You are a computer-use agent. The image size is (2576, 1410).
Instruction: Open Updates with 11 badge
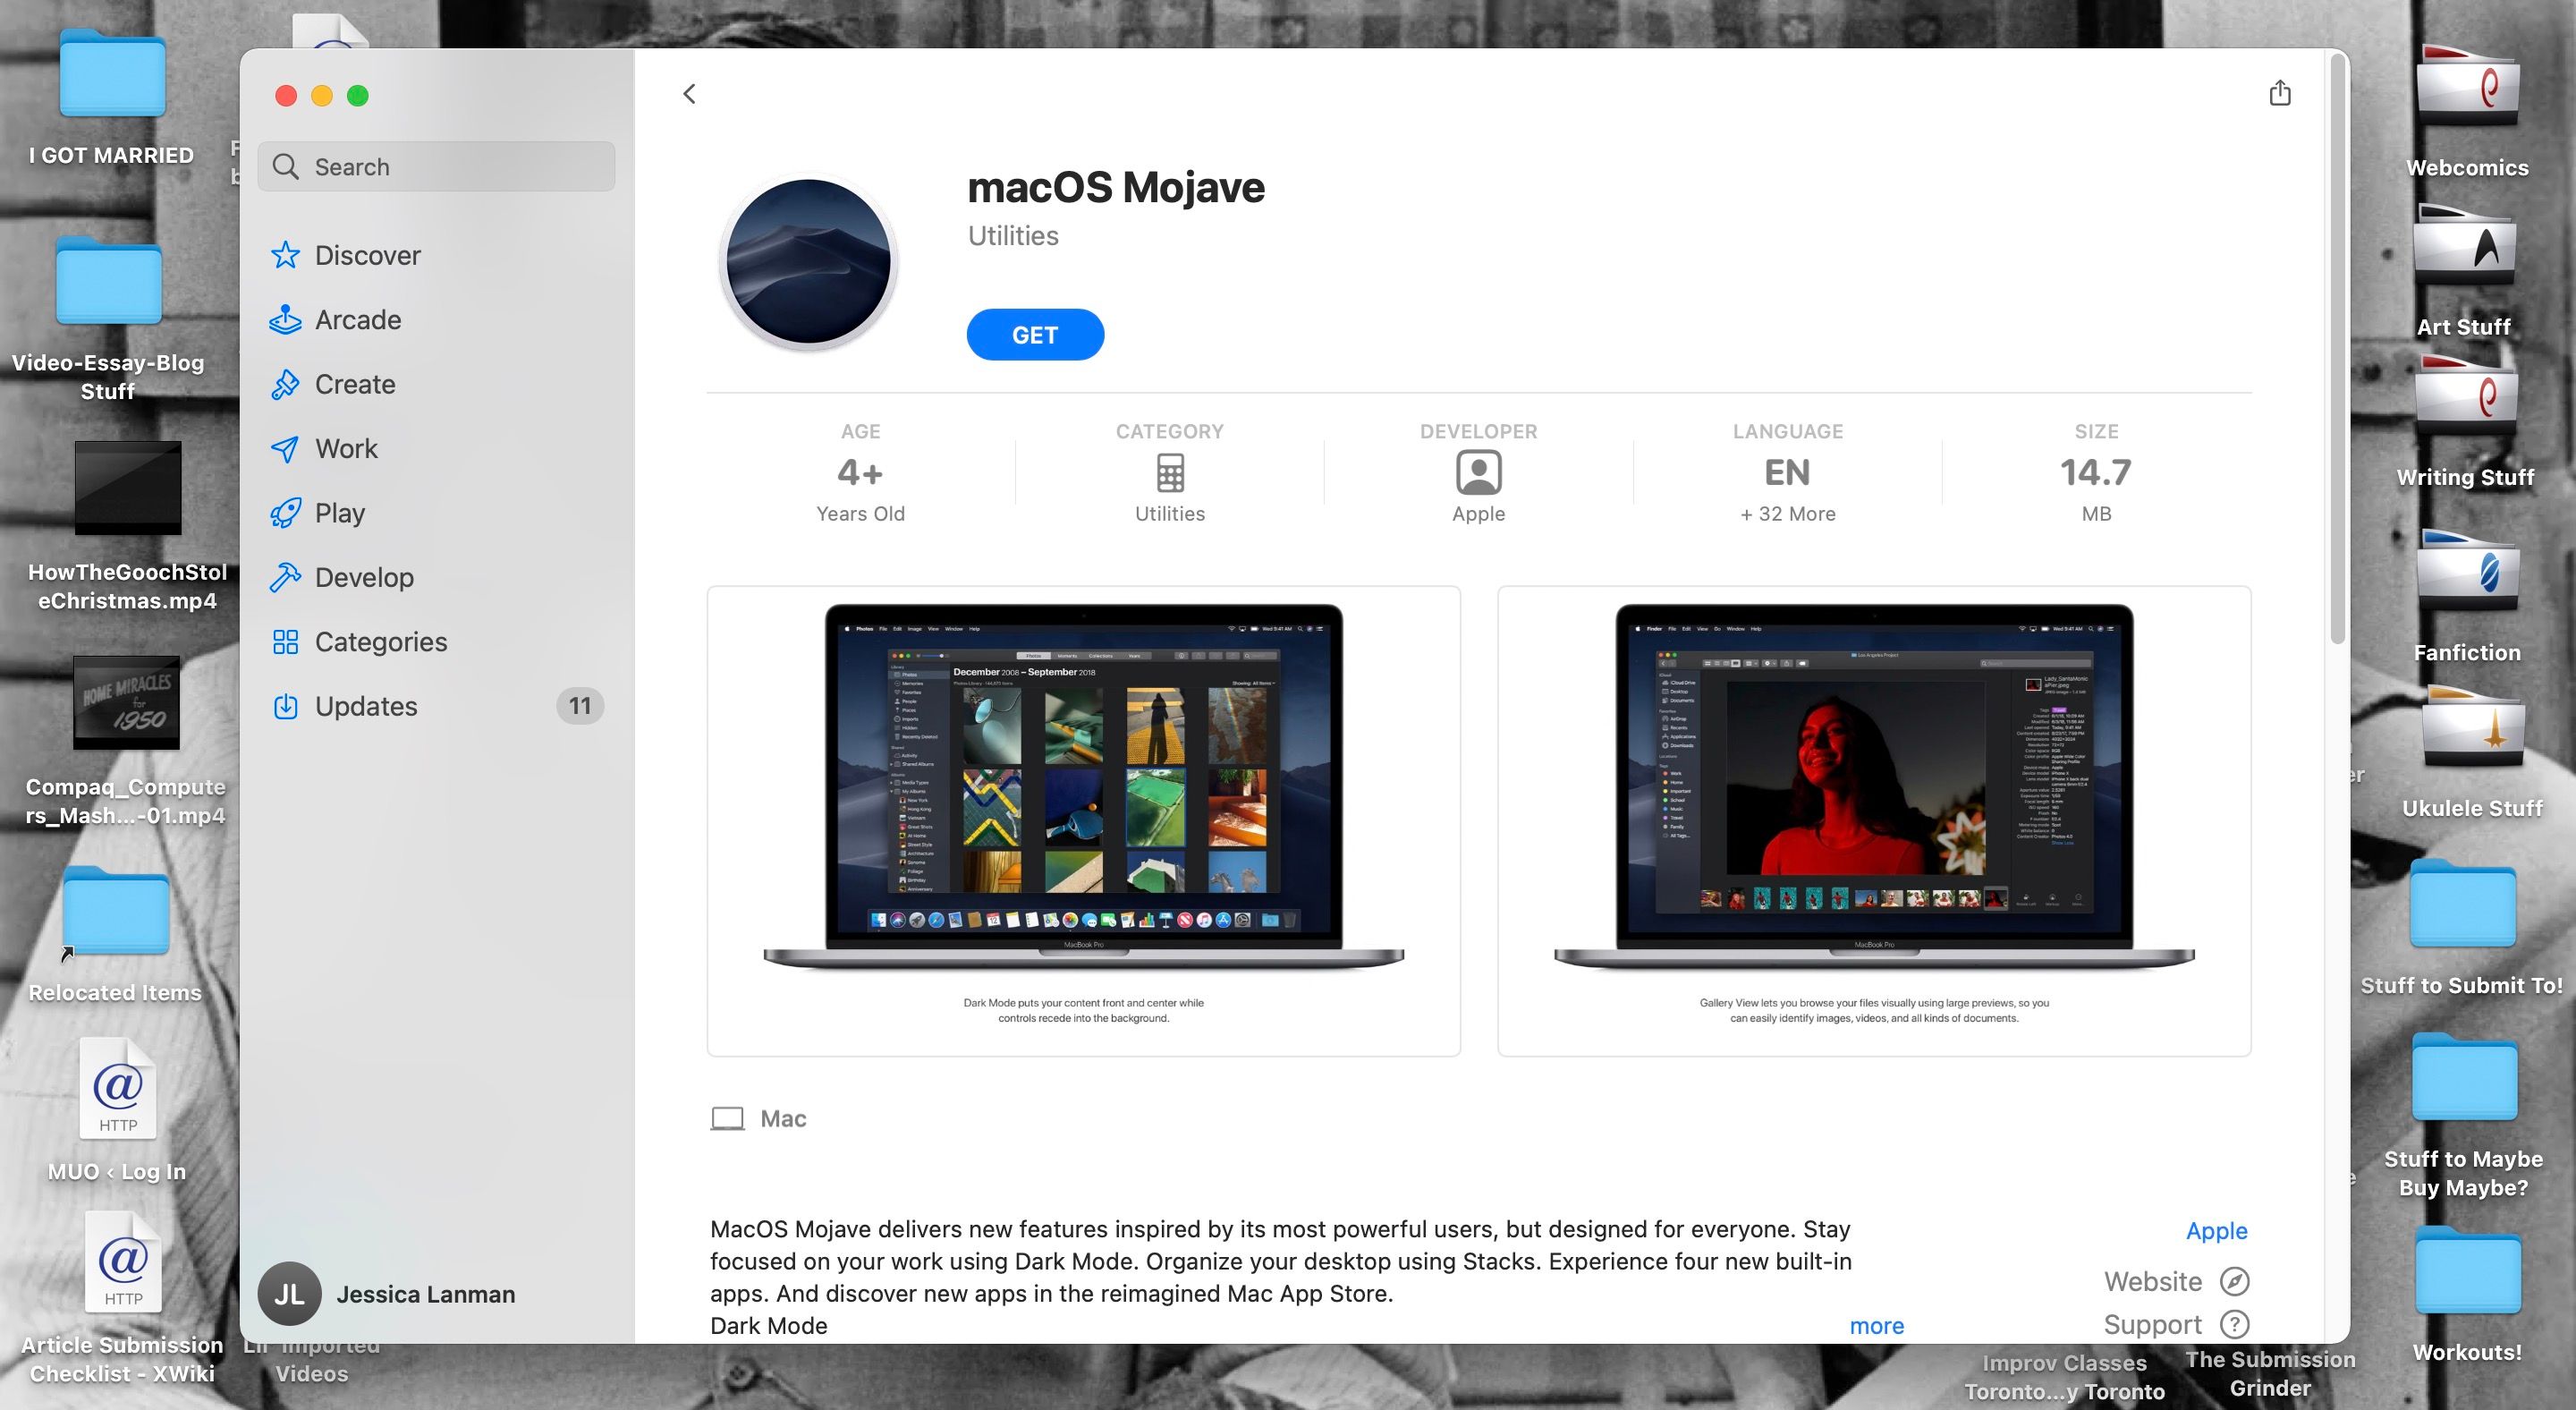pyautogui.click(x=366, y=706)
